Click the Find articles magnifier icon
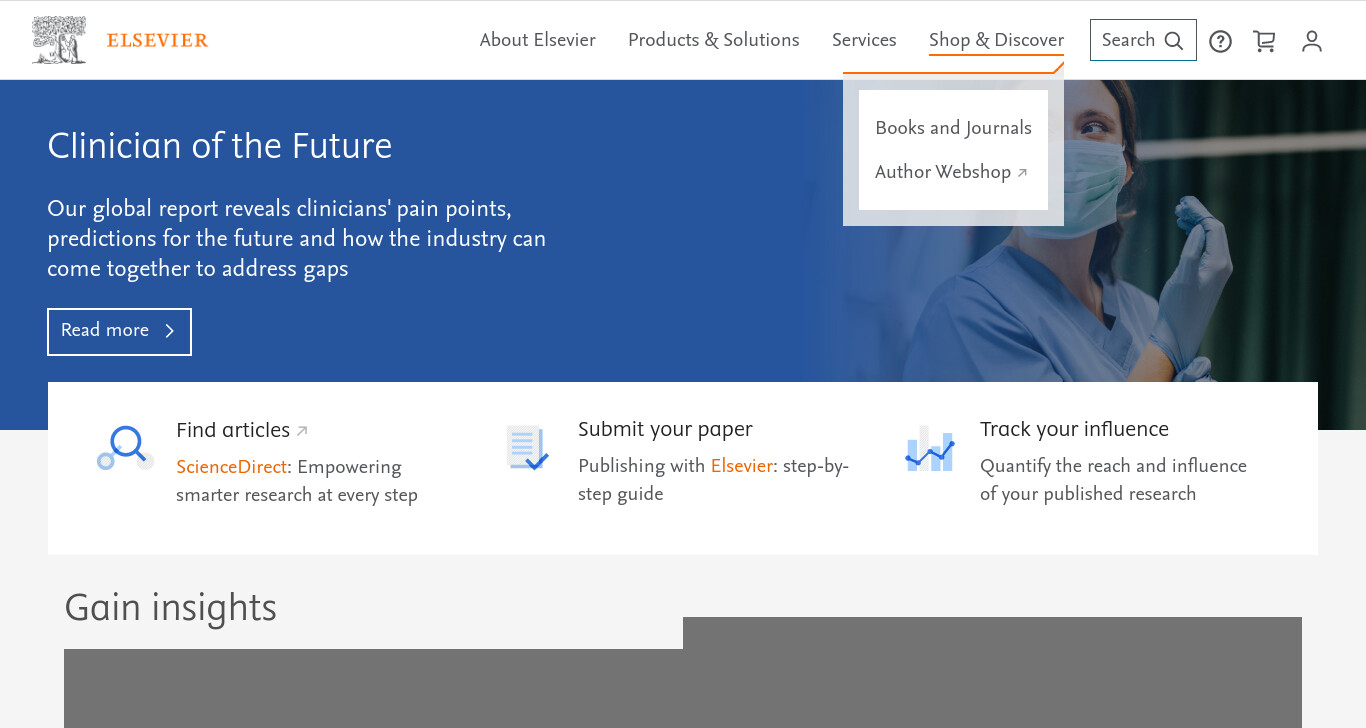The height and width of the screenshot is (728, 1366). pyautogui.click(x=126, y=448)
